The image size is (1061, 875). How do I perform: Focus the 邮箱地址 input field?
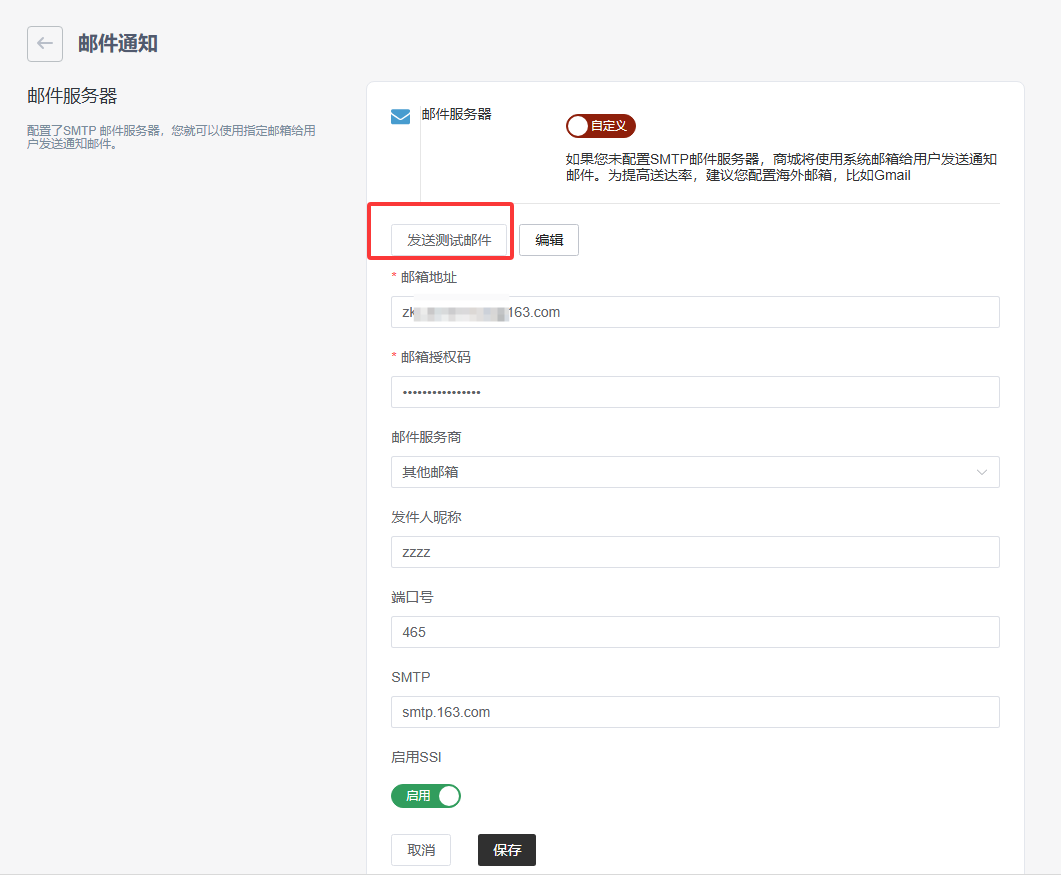(694, 312)
